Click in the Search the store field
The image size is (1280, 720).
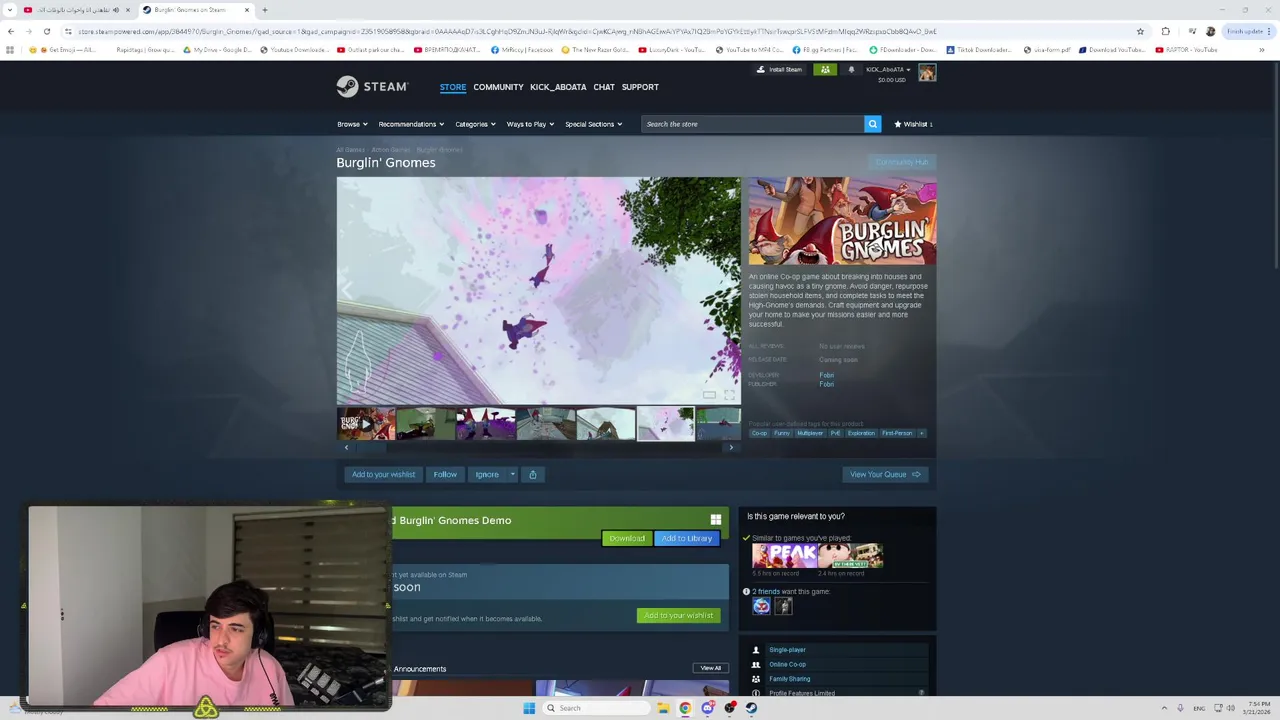[752, 124]
